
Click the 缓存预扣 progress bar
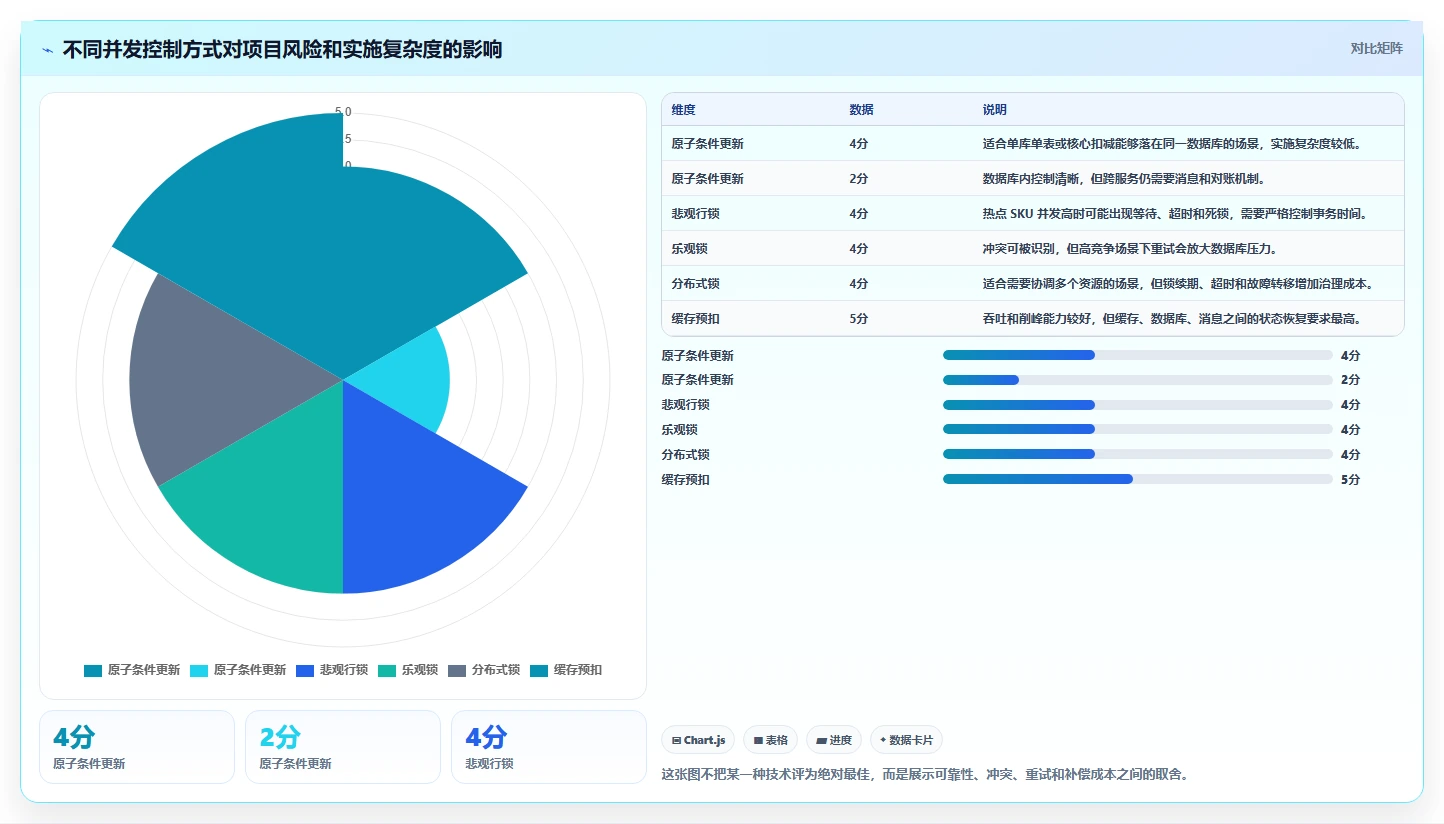coord(1138,479)
